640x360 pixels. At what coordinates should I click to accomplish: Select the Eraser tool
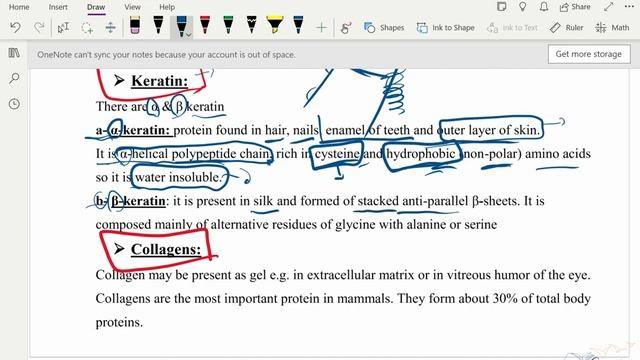click(x=135, y=25)
